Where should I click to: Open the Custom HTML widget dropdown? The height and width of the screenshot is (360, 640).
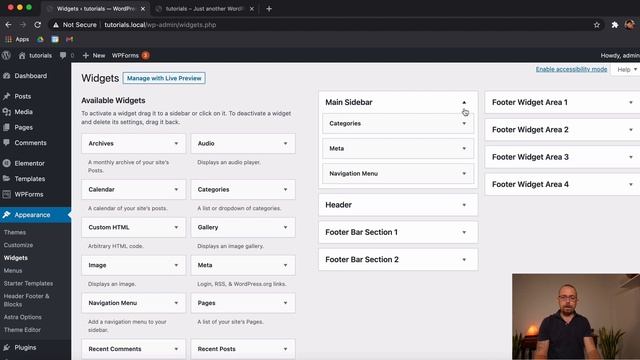pos(176,227)
